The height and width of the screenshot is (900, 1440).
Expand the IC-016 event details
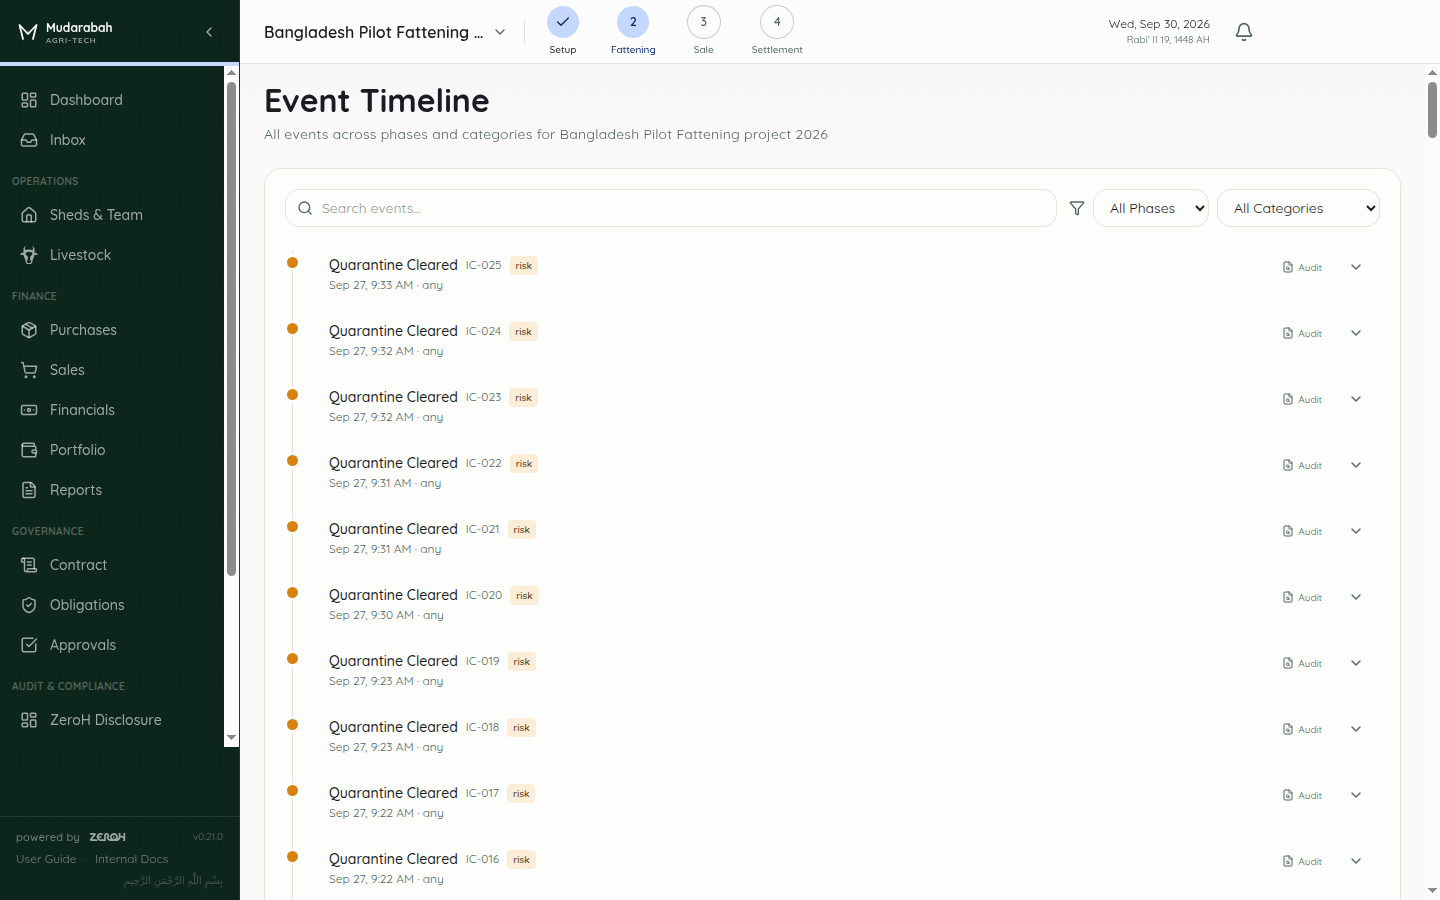[1356, 861]
